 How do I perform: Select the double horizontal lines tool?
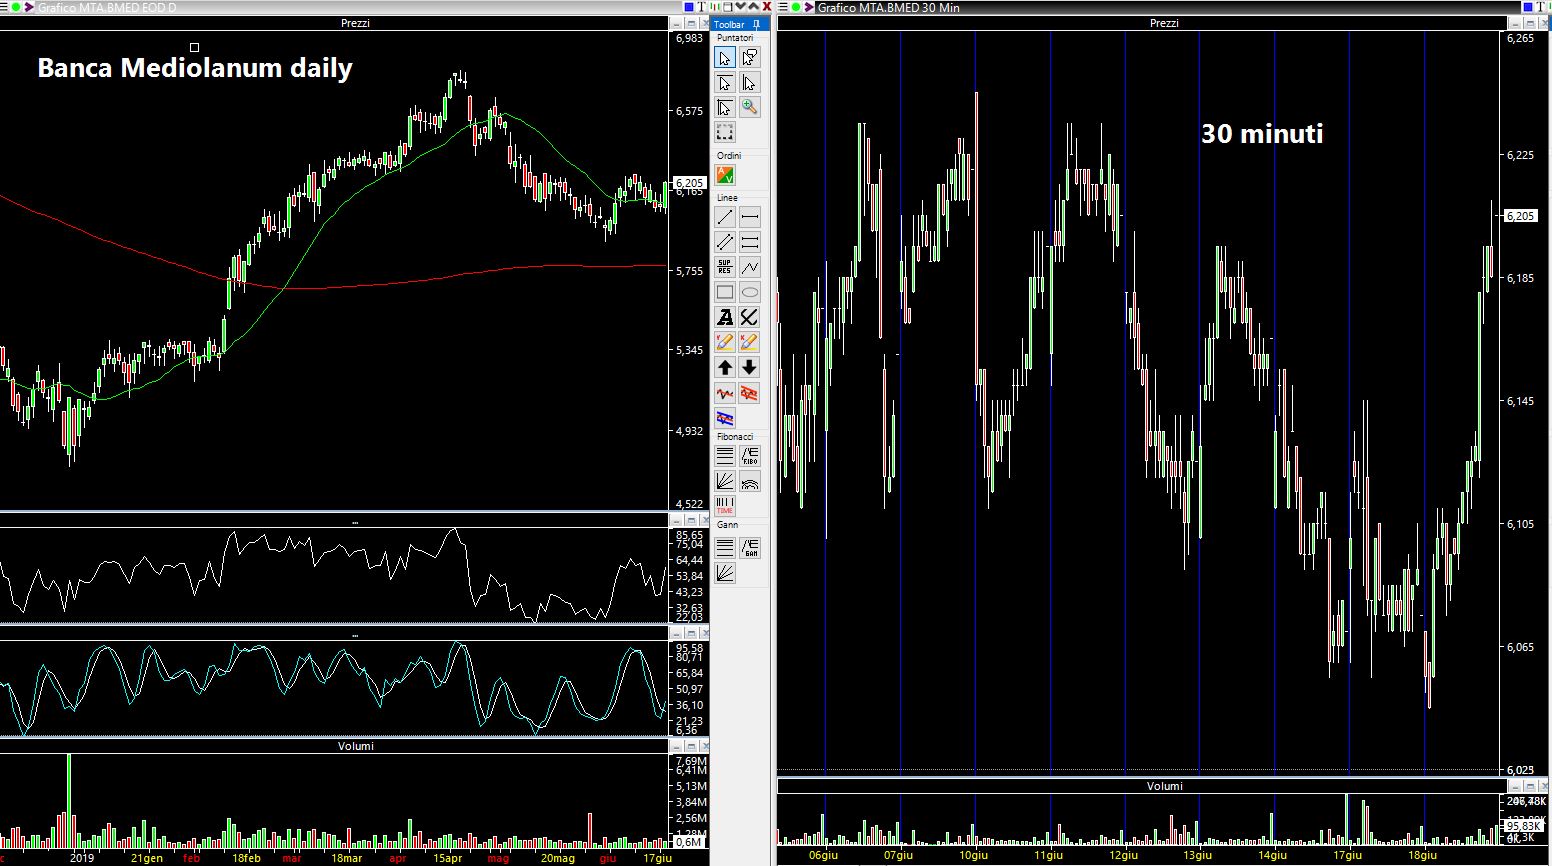click(x=750, y=242)
